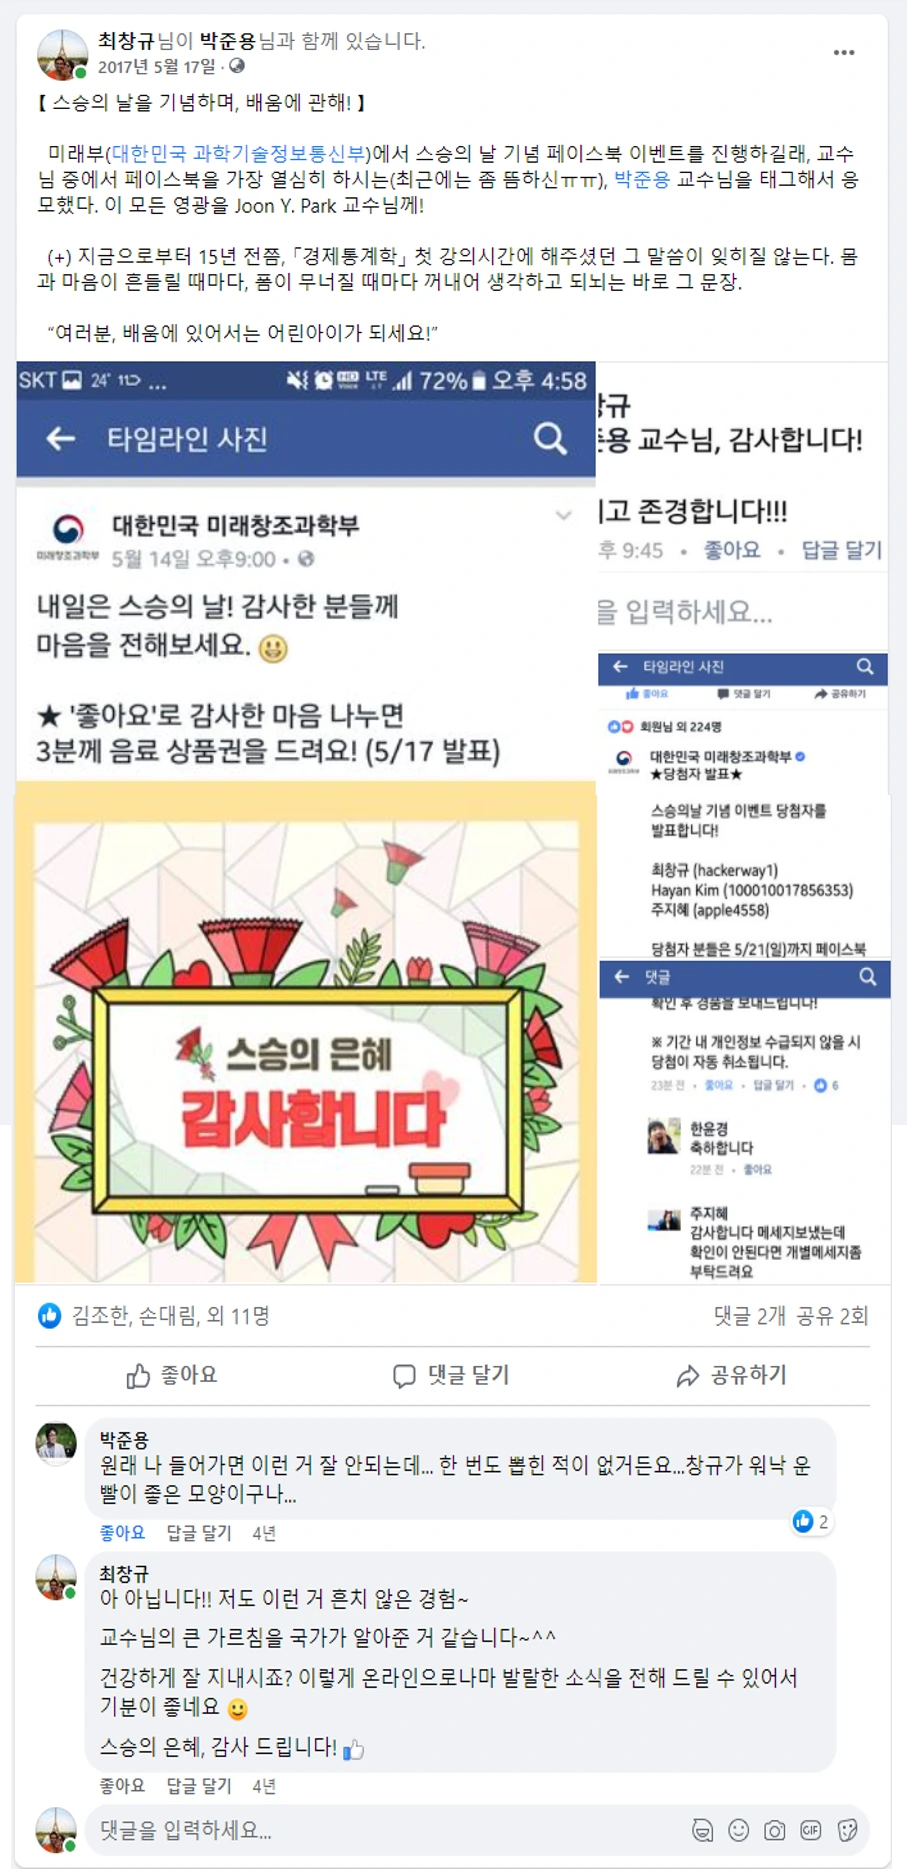907x1869 pixels.
Task: Click the 좋아요 like button
Action: click(x=172, y=1376)
